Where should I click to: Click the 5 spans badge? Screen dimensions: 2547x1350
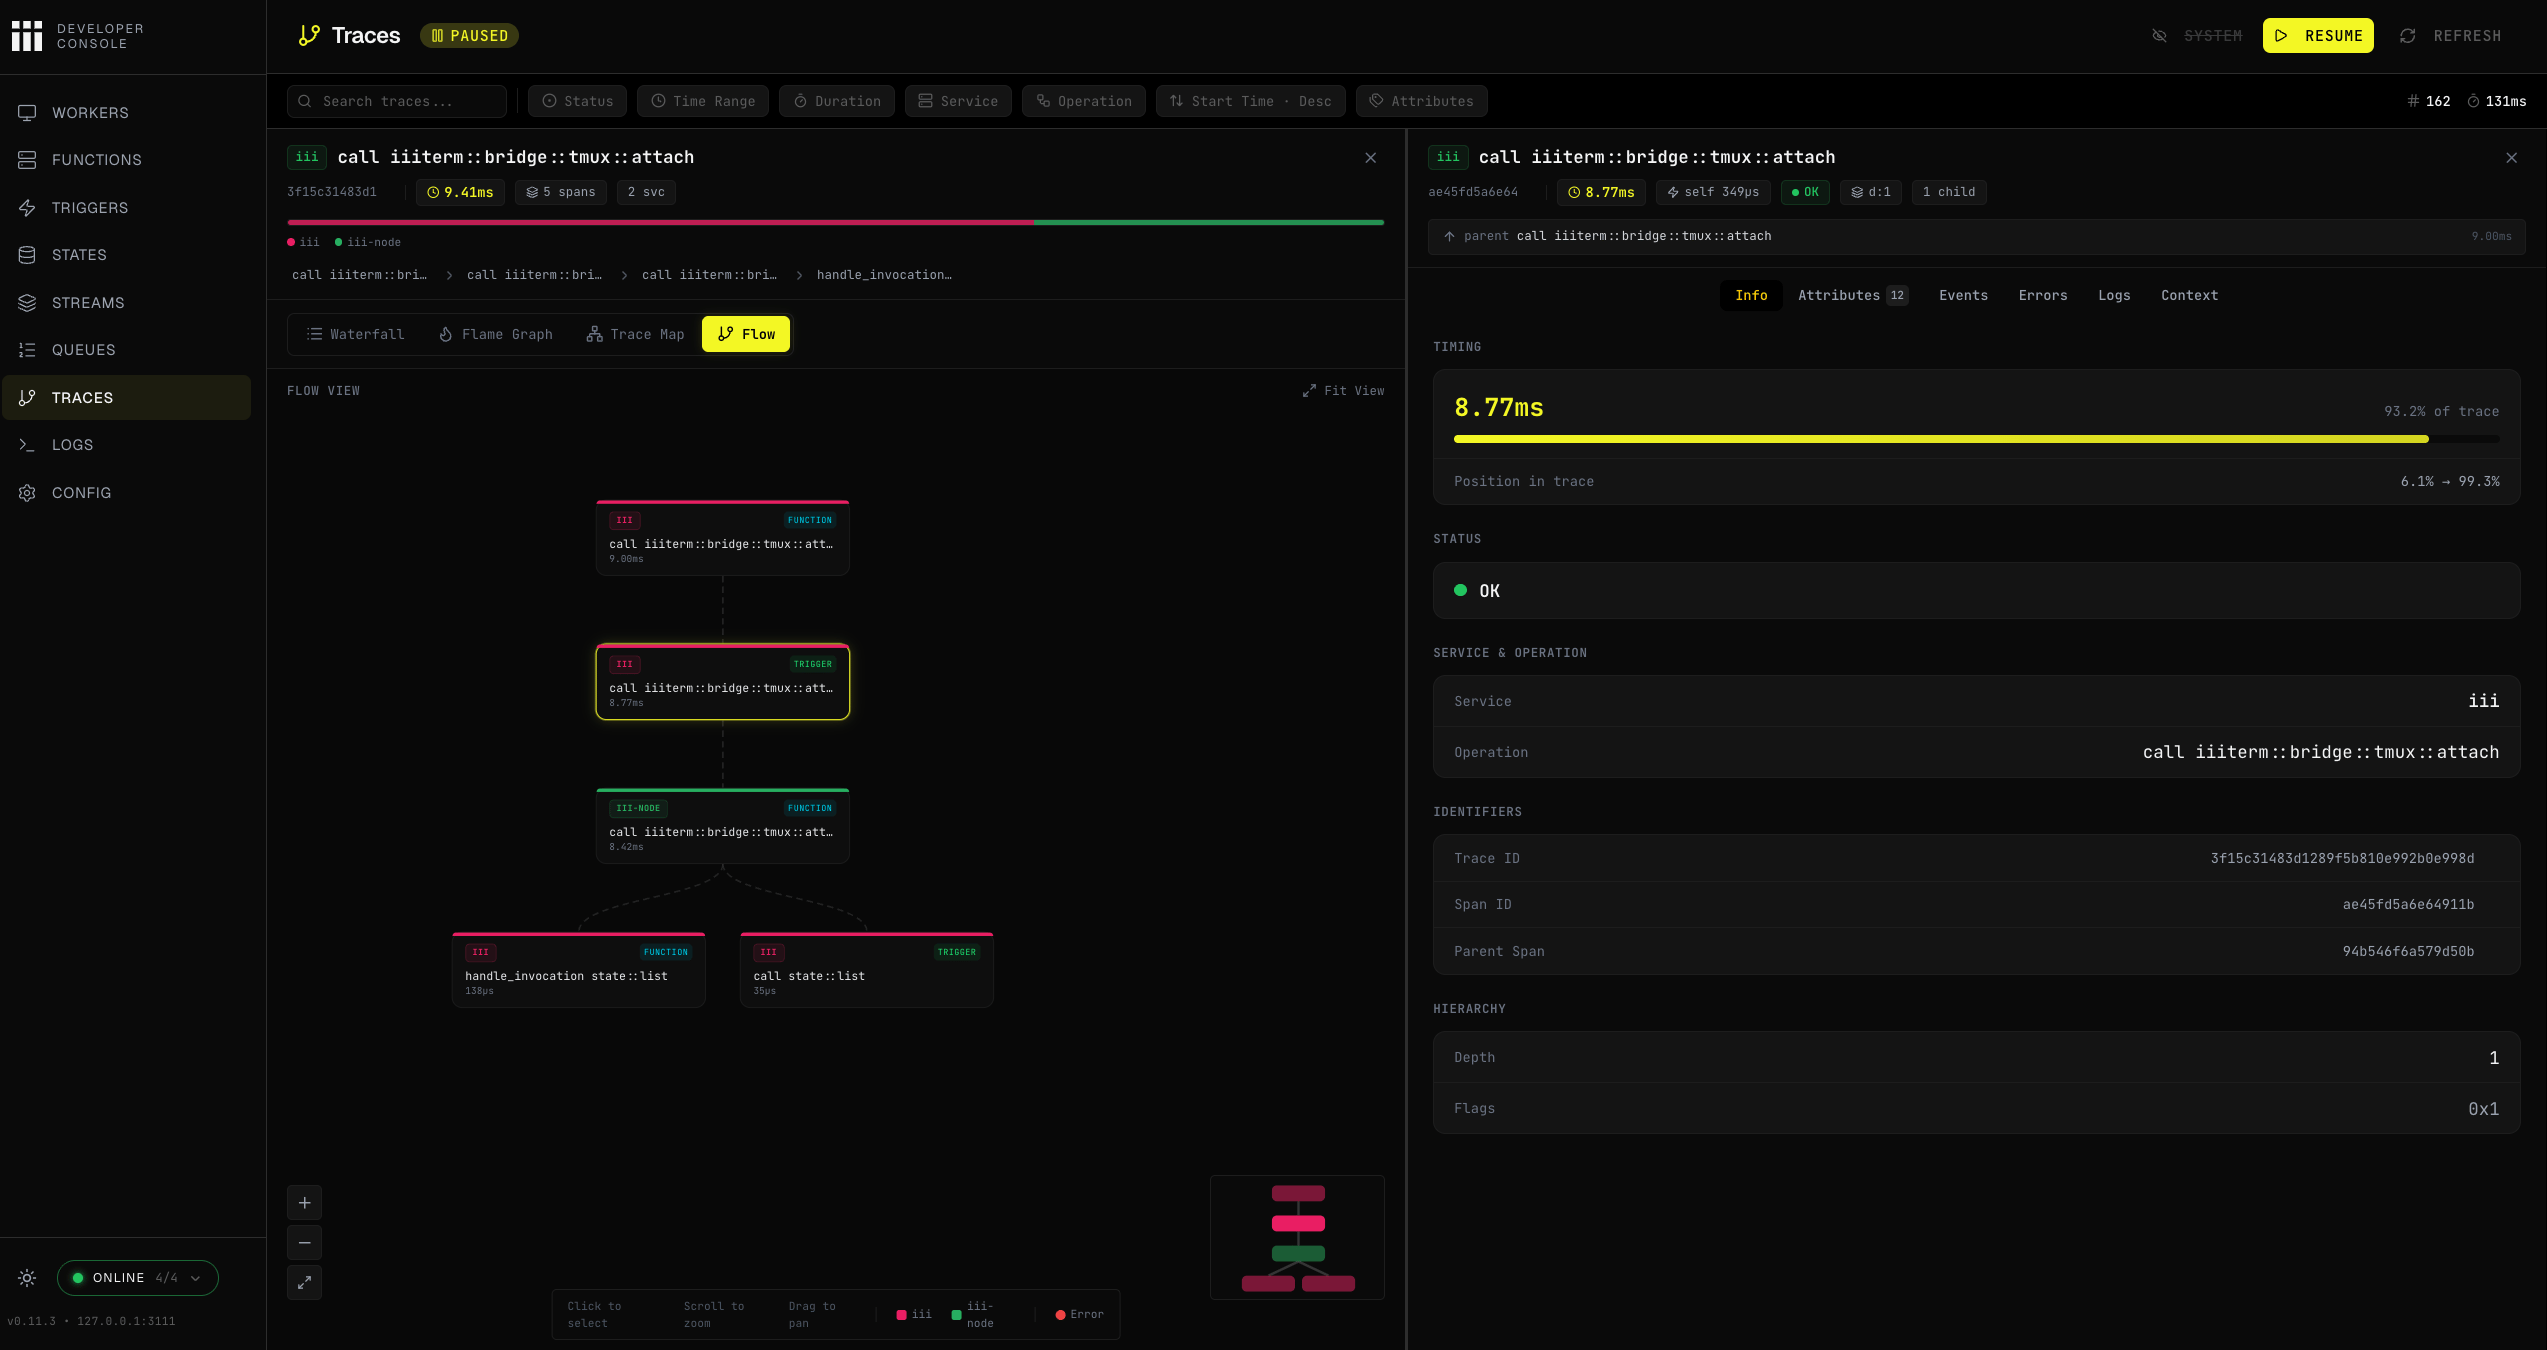pyautogui.click(x=561, y=192)
